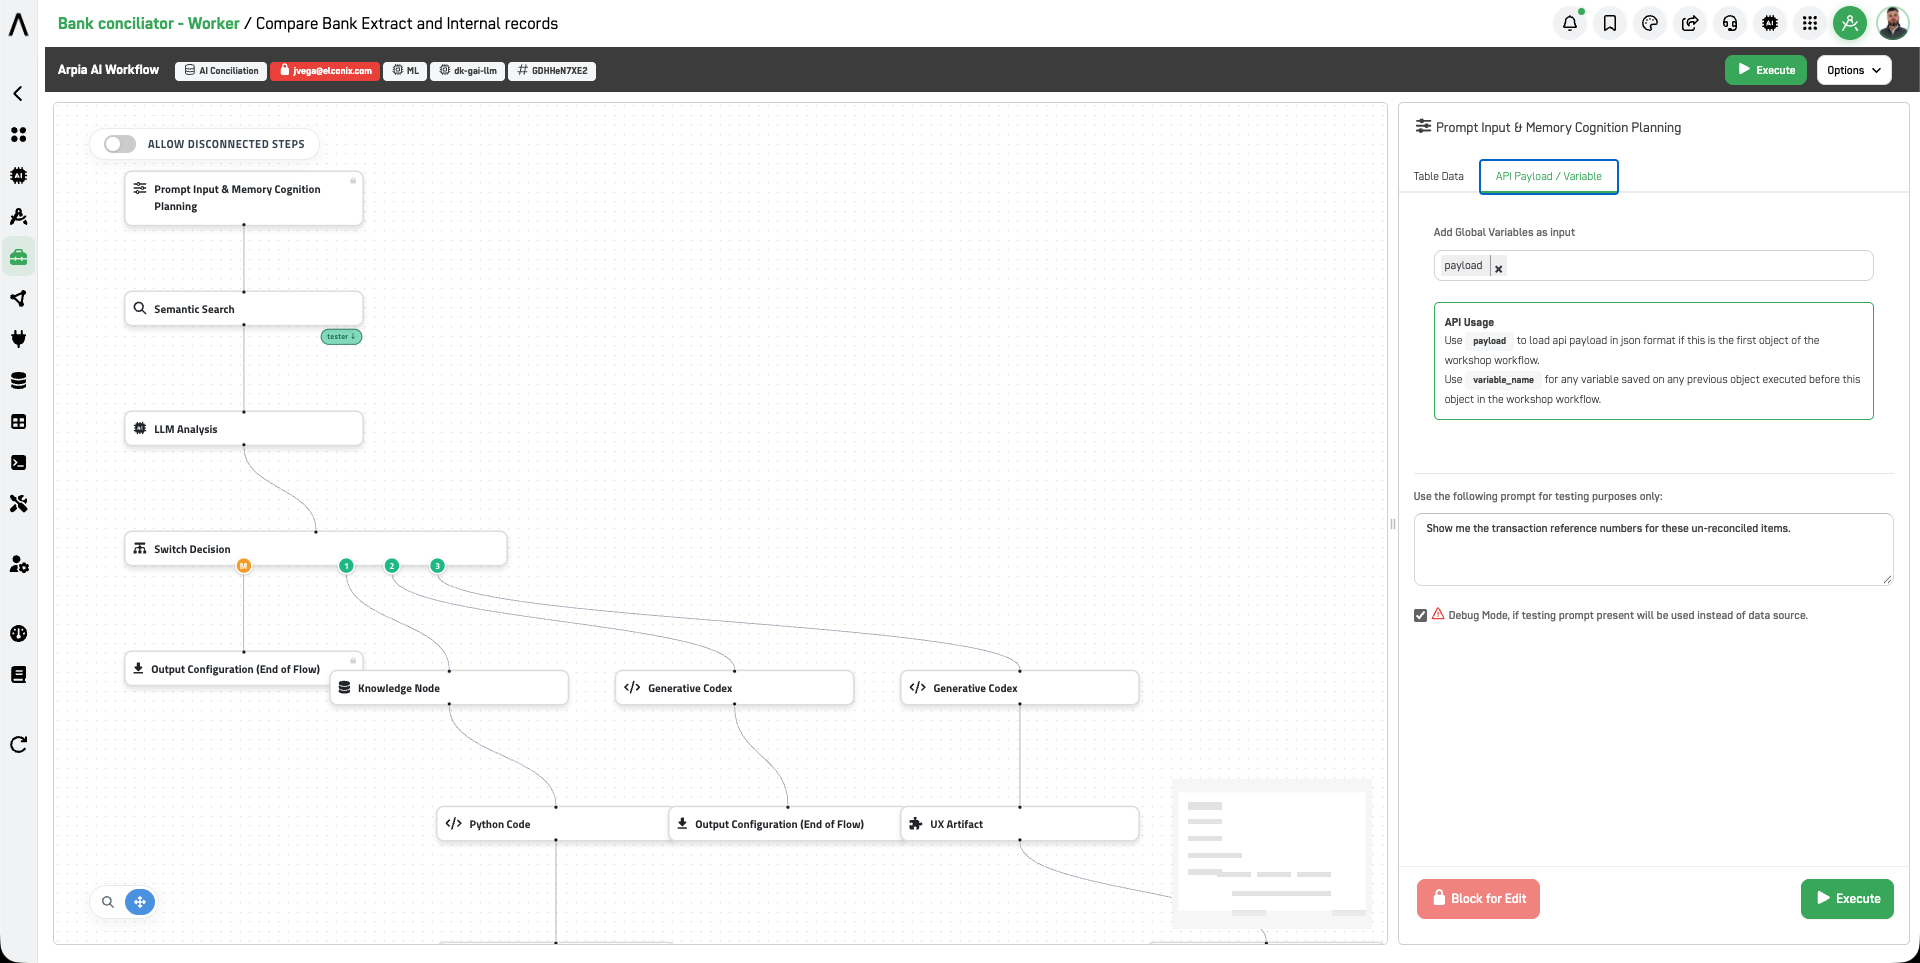Select the Knowledge Node step
Viewport: 1920px width, 963px height.
[449, 688]
